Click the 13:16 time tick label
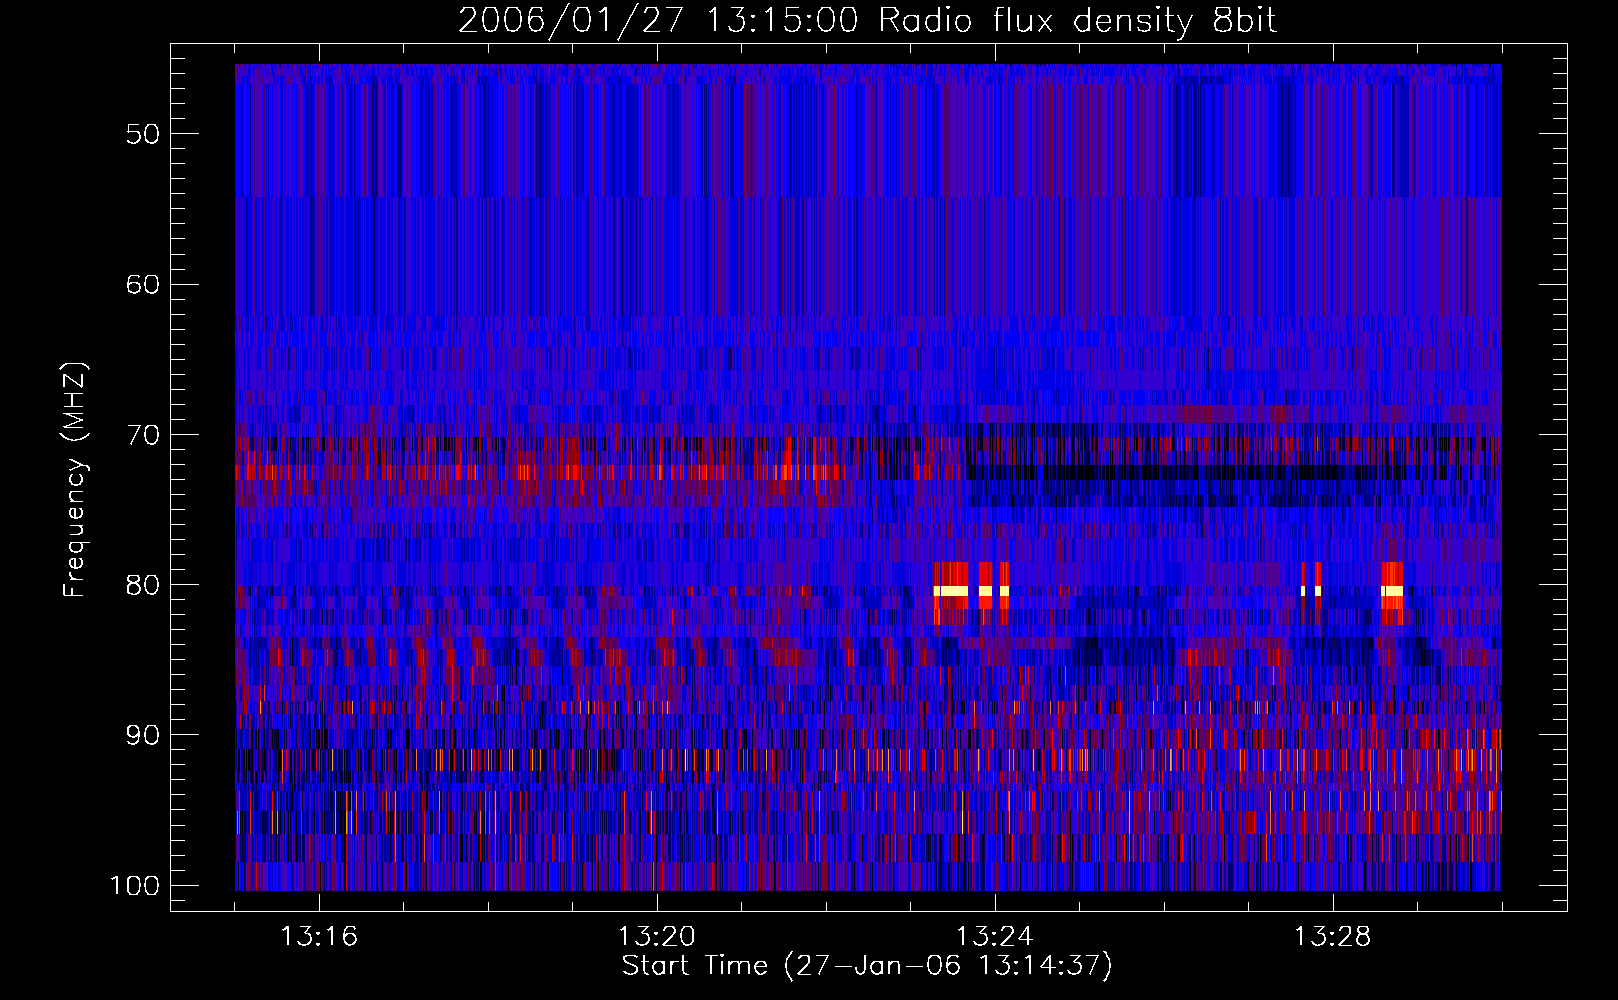The image size is (1618, 1000). pyautogui.click(x=318, y=937)
